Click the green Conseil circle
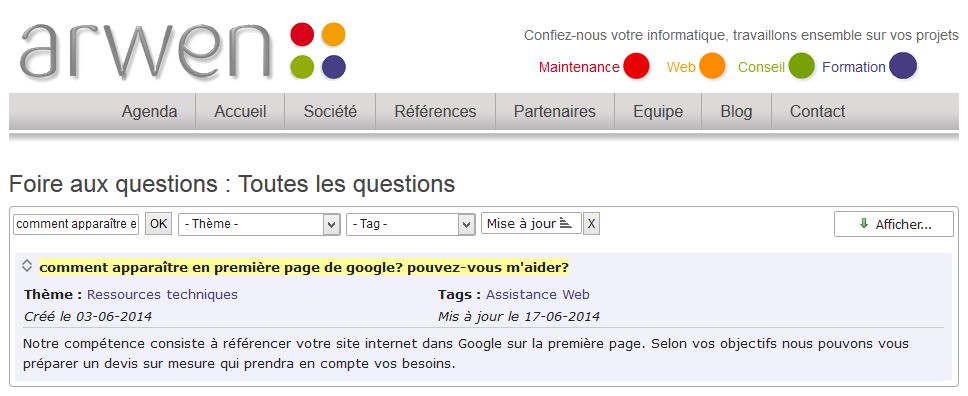 tap(801, 66)
